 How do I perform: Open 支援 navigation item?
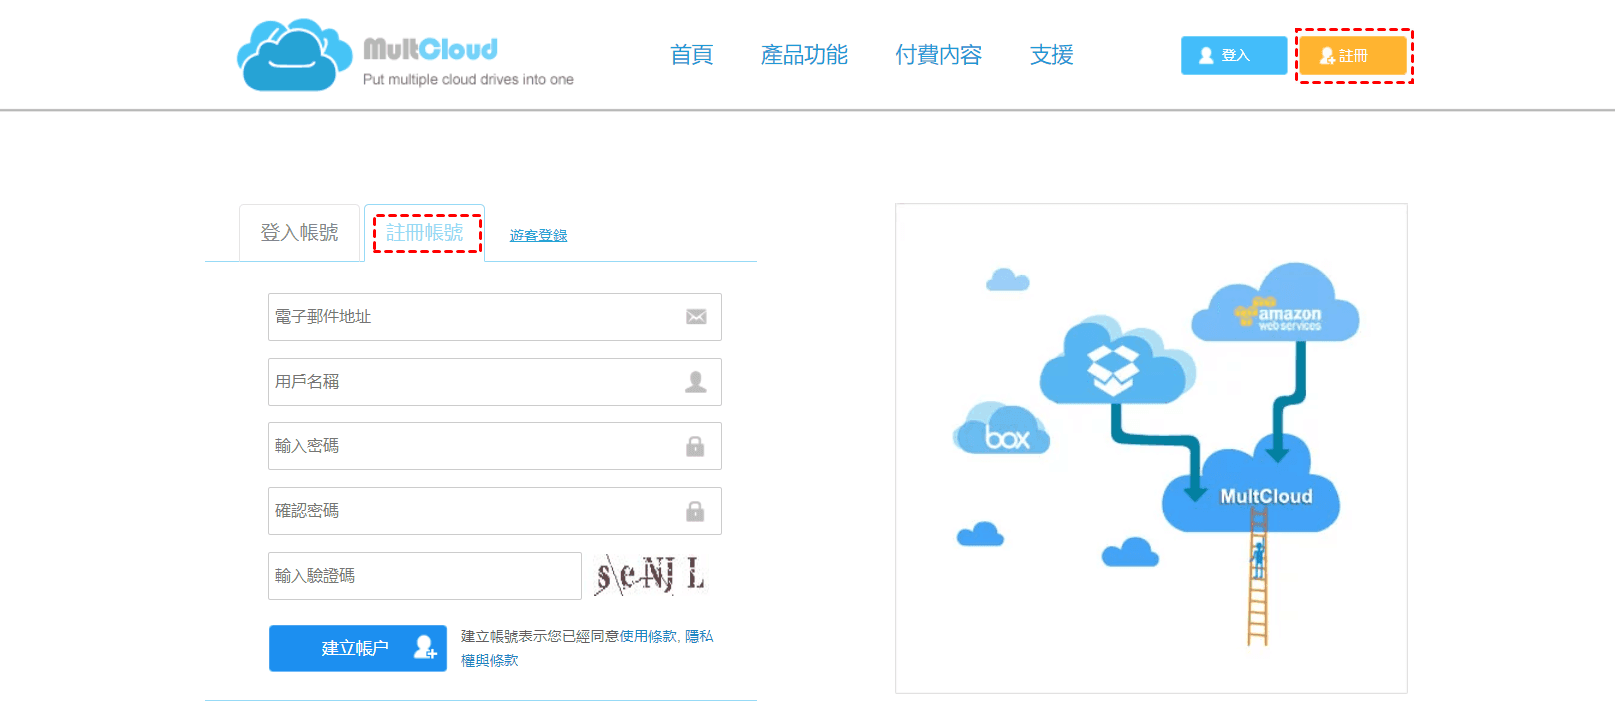pyautogui.click(x=1052, y=55)
